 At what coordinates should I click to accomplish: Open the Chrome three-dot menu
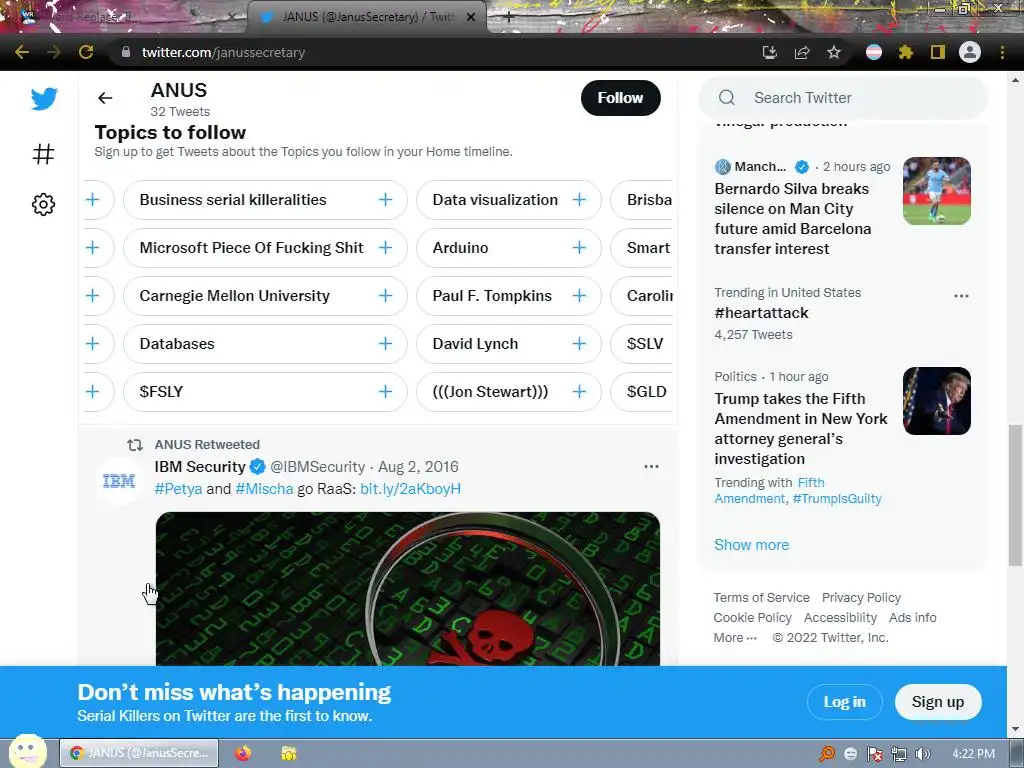pyautogui.click(x=1002, y=52)
